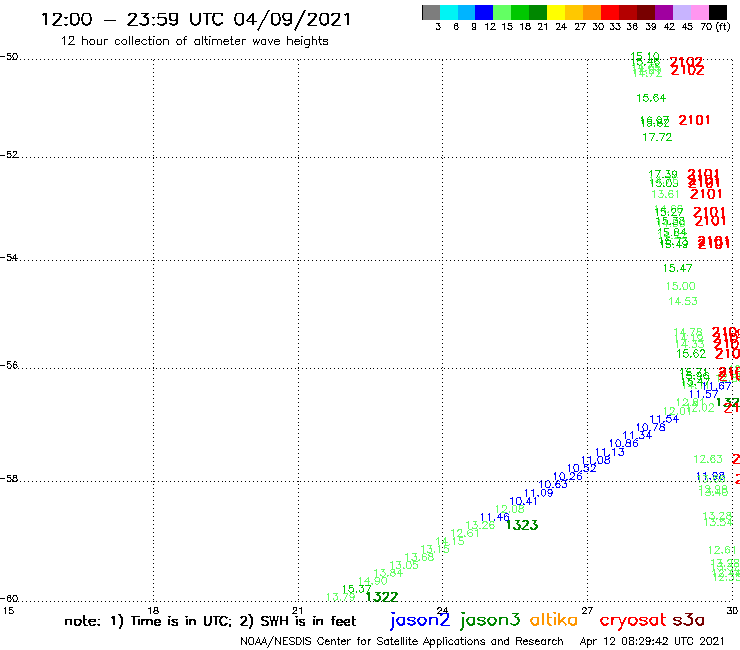Click the blue jason2 value '10.41'

523,501
